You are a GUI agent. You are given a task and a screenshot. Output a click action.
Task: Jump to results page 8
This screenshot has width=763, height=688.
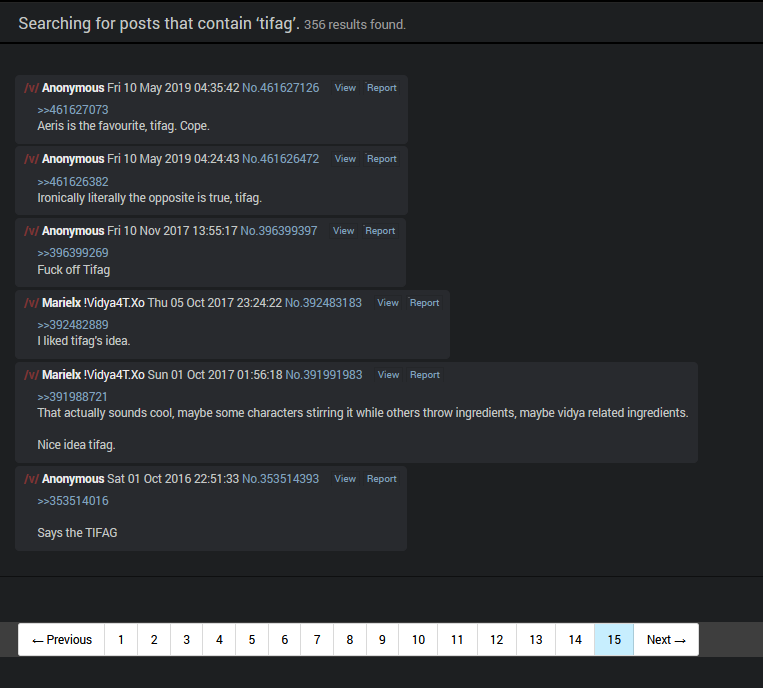349,640
